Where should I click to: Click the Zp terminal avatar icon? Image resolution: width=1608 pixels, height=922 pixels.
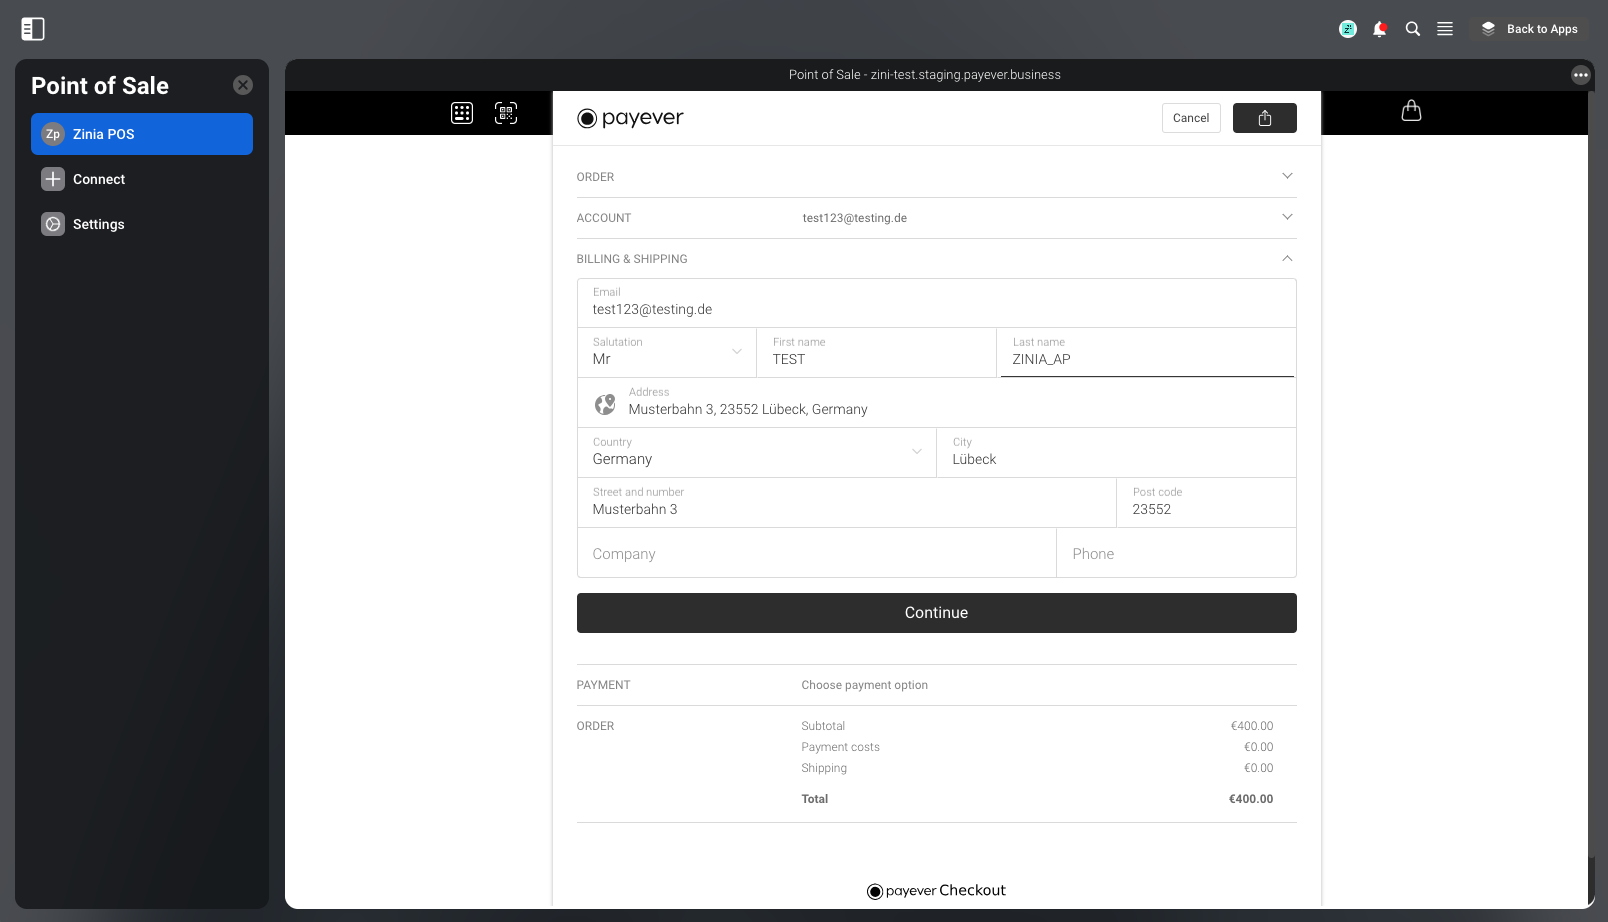pos(53,134)
